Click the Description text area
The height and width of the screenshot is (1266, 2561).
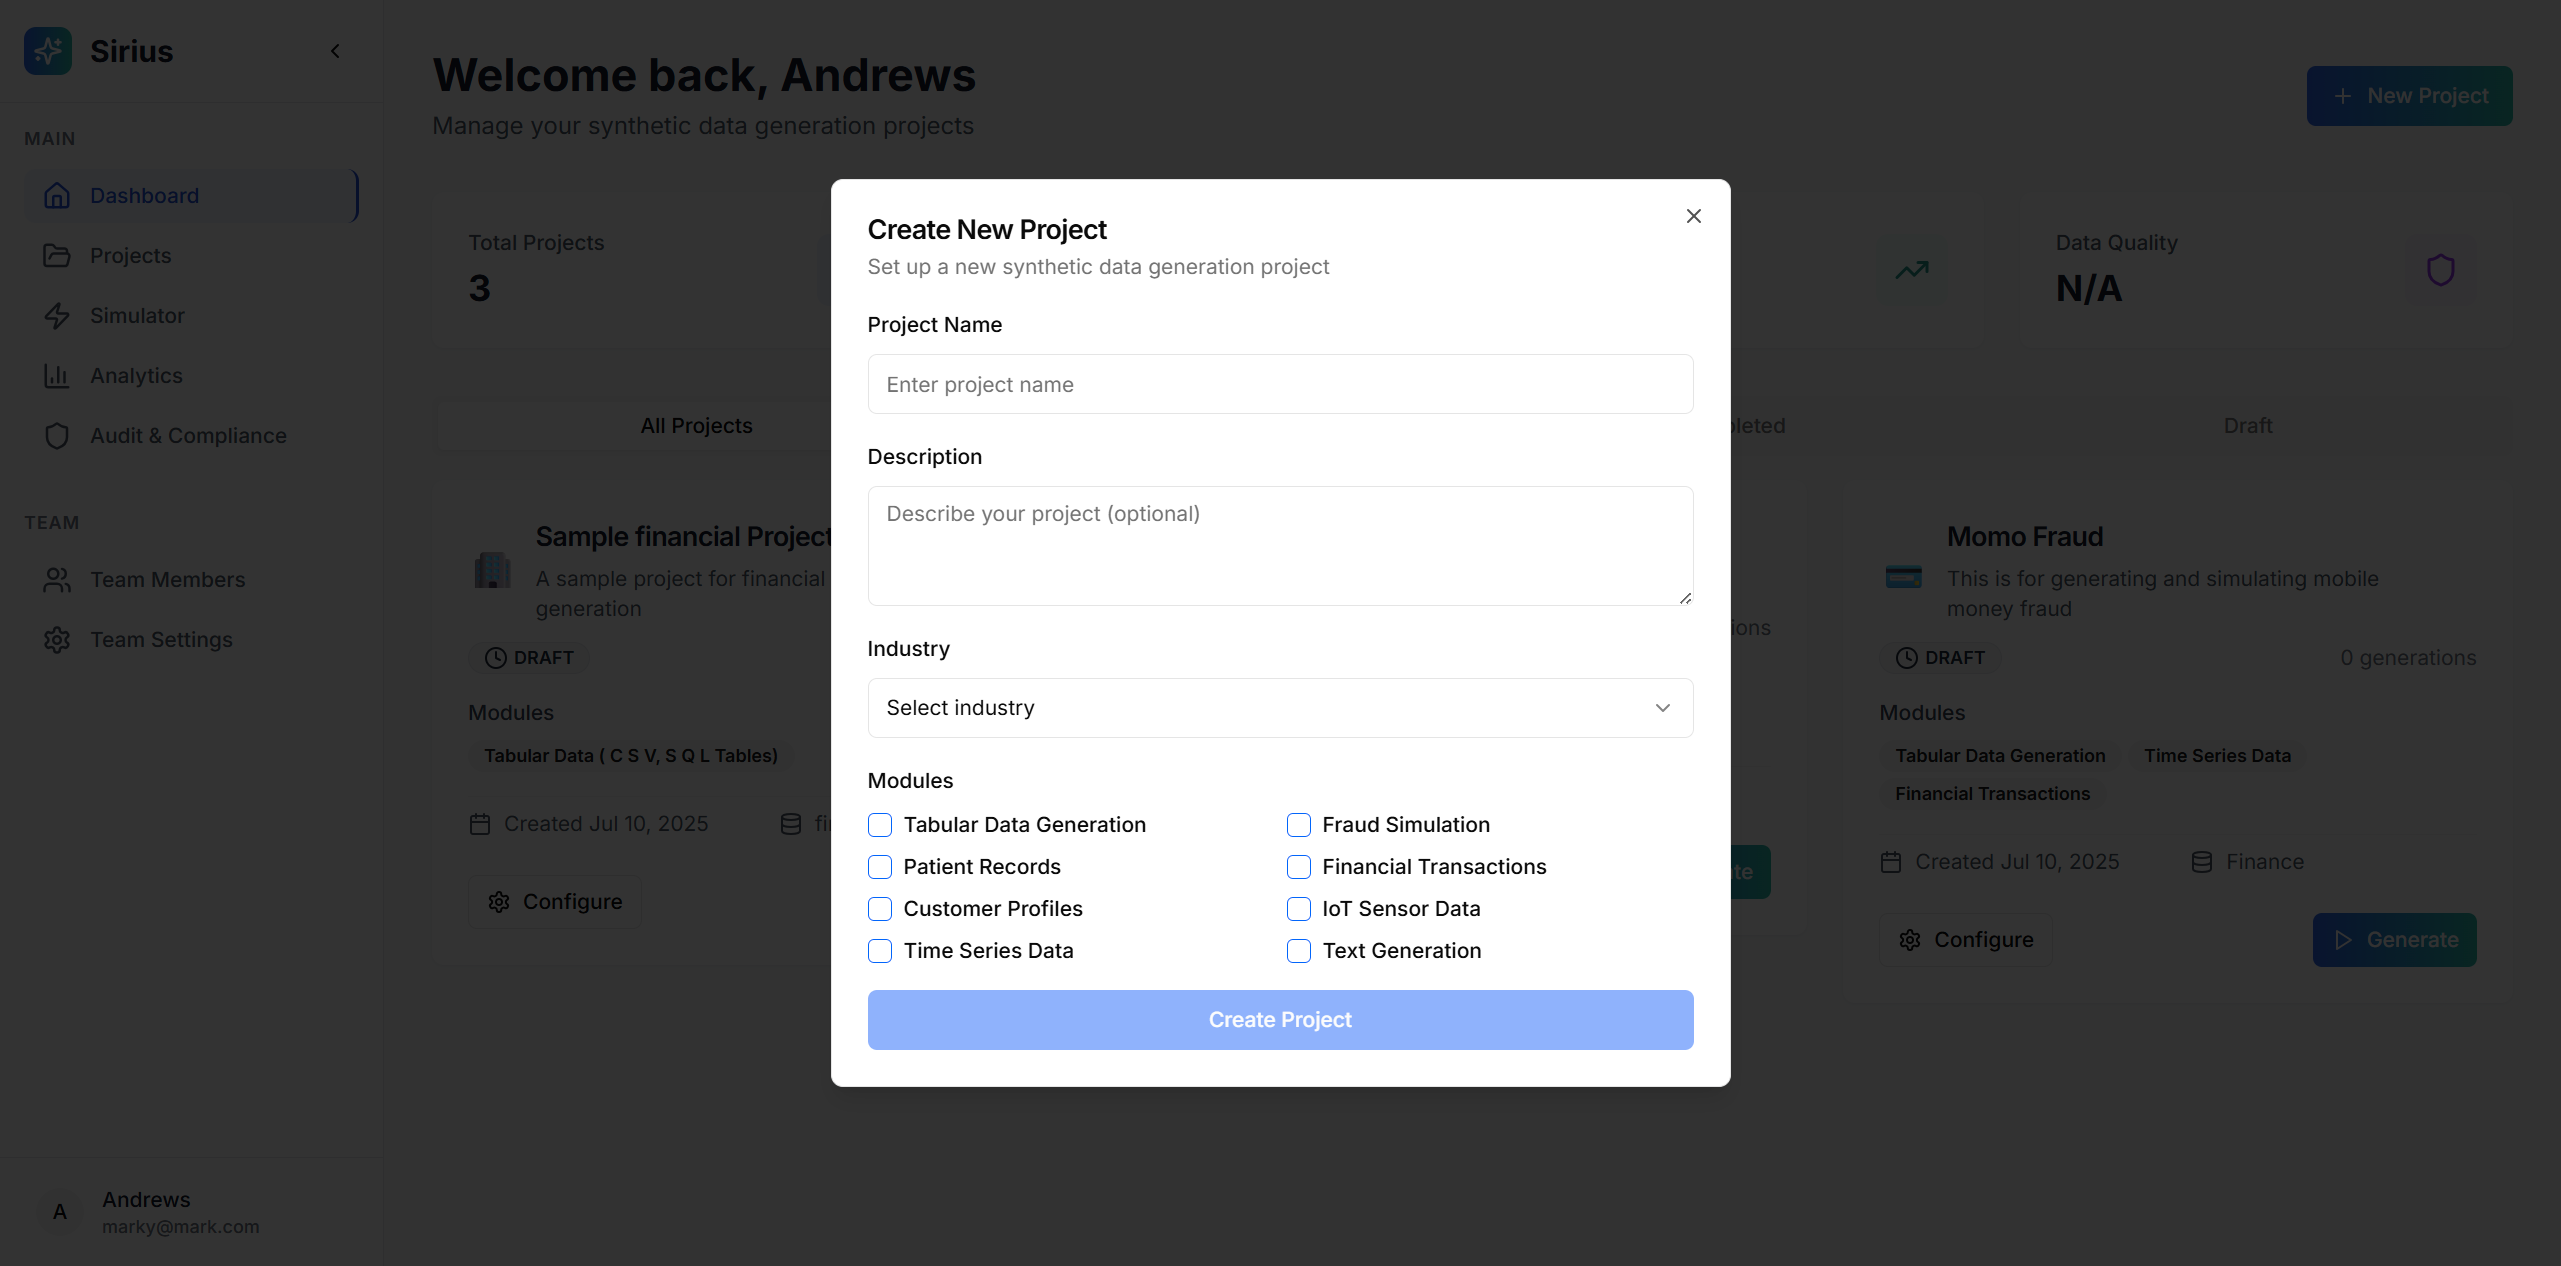point(1279,545)
